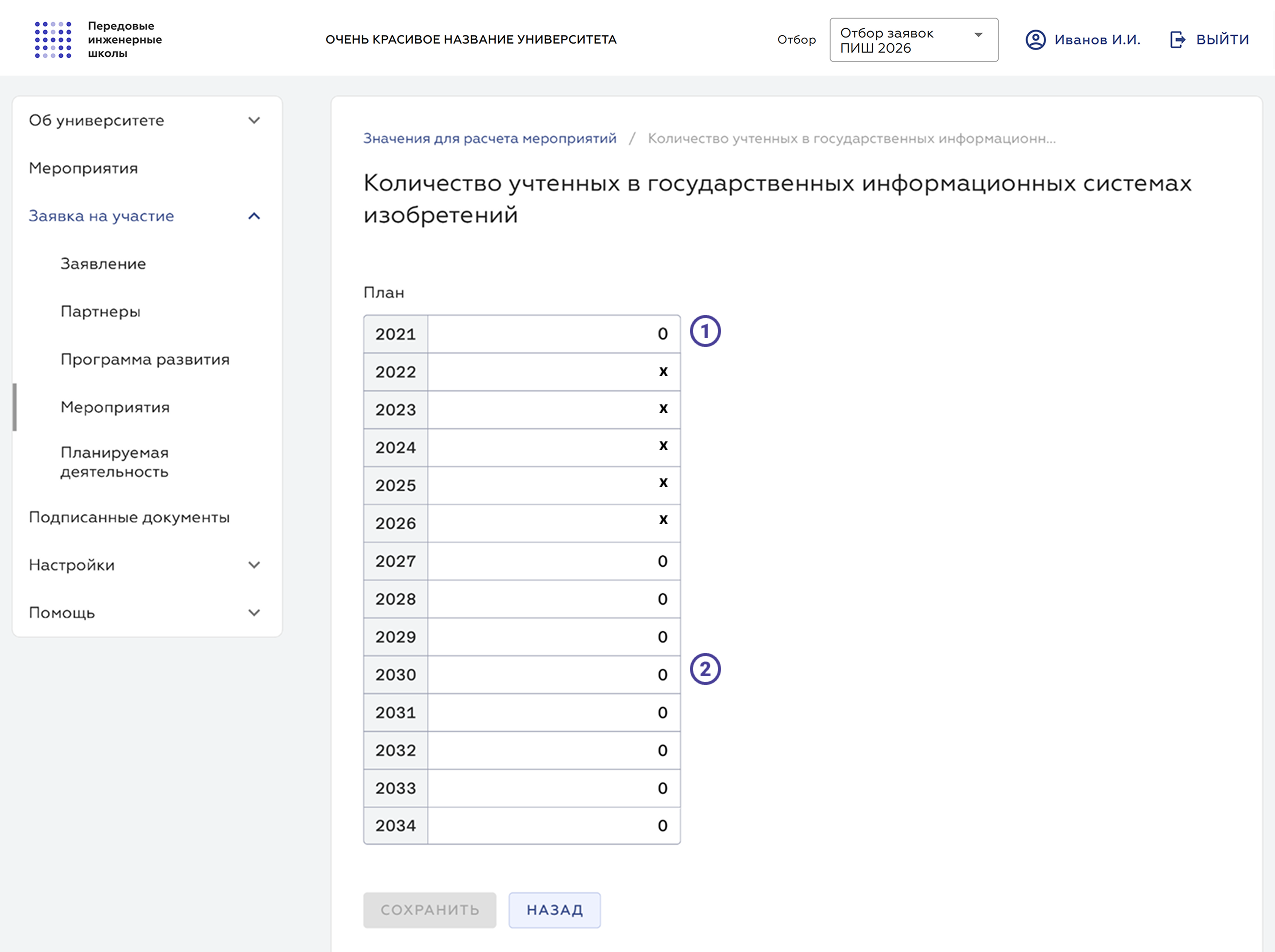
Task: Click the 2021 year label cell
Action: pos(396,334)
